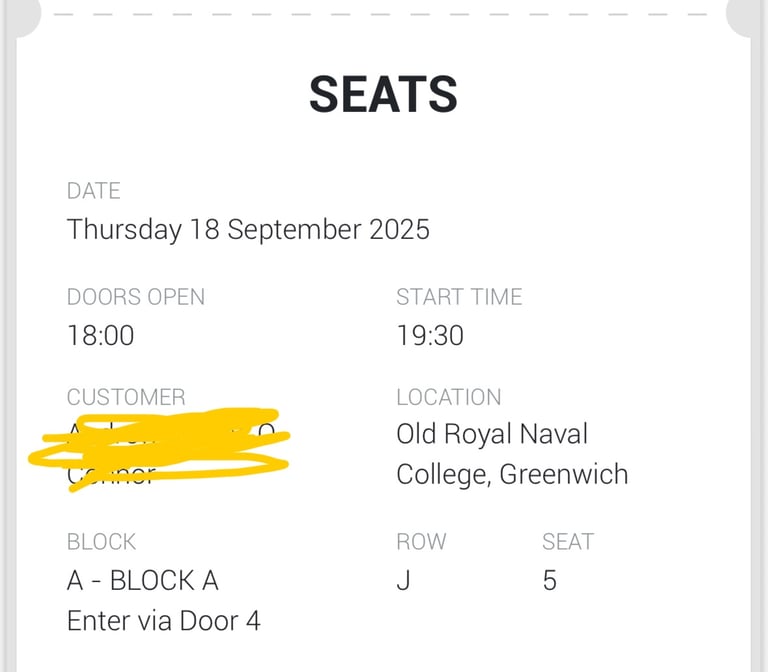Select the START TIME label
Image resolution: width=768 pixels, height=672 pixels.
(459, 297)
